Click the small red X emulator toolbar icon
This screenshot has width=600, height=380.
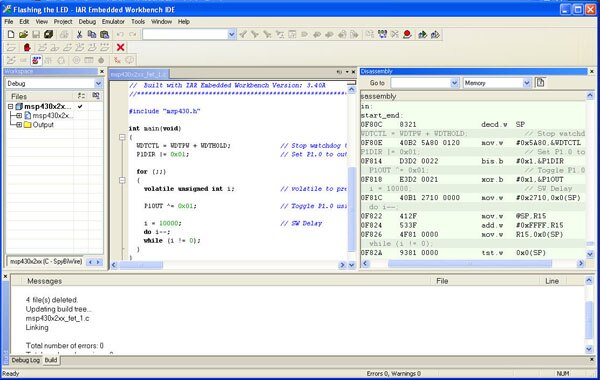tap(117, 60)
